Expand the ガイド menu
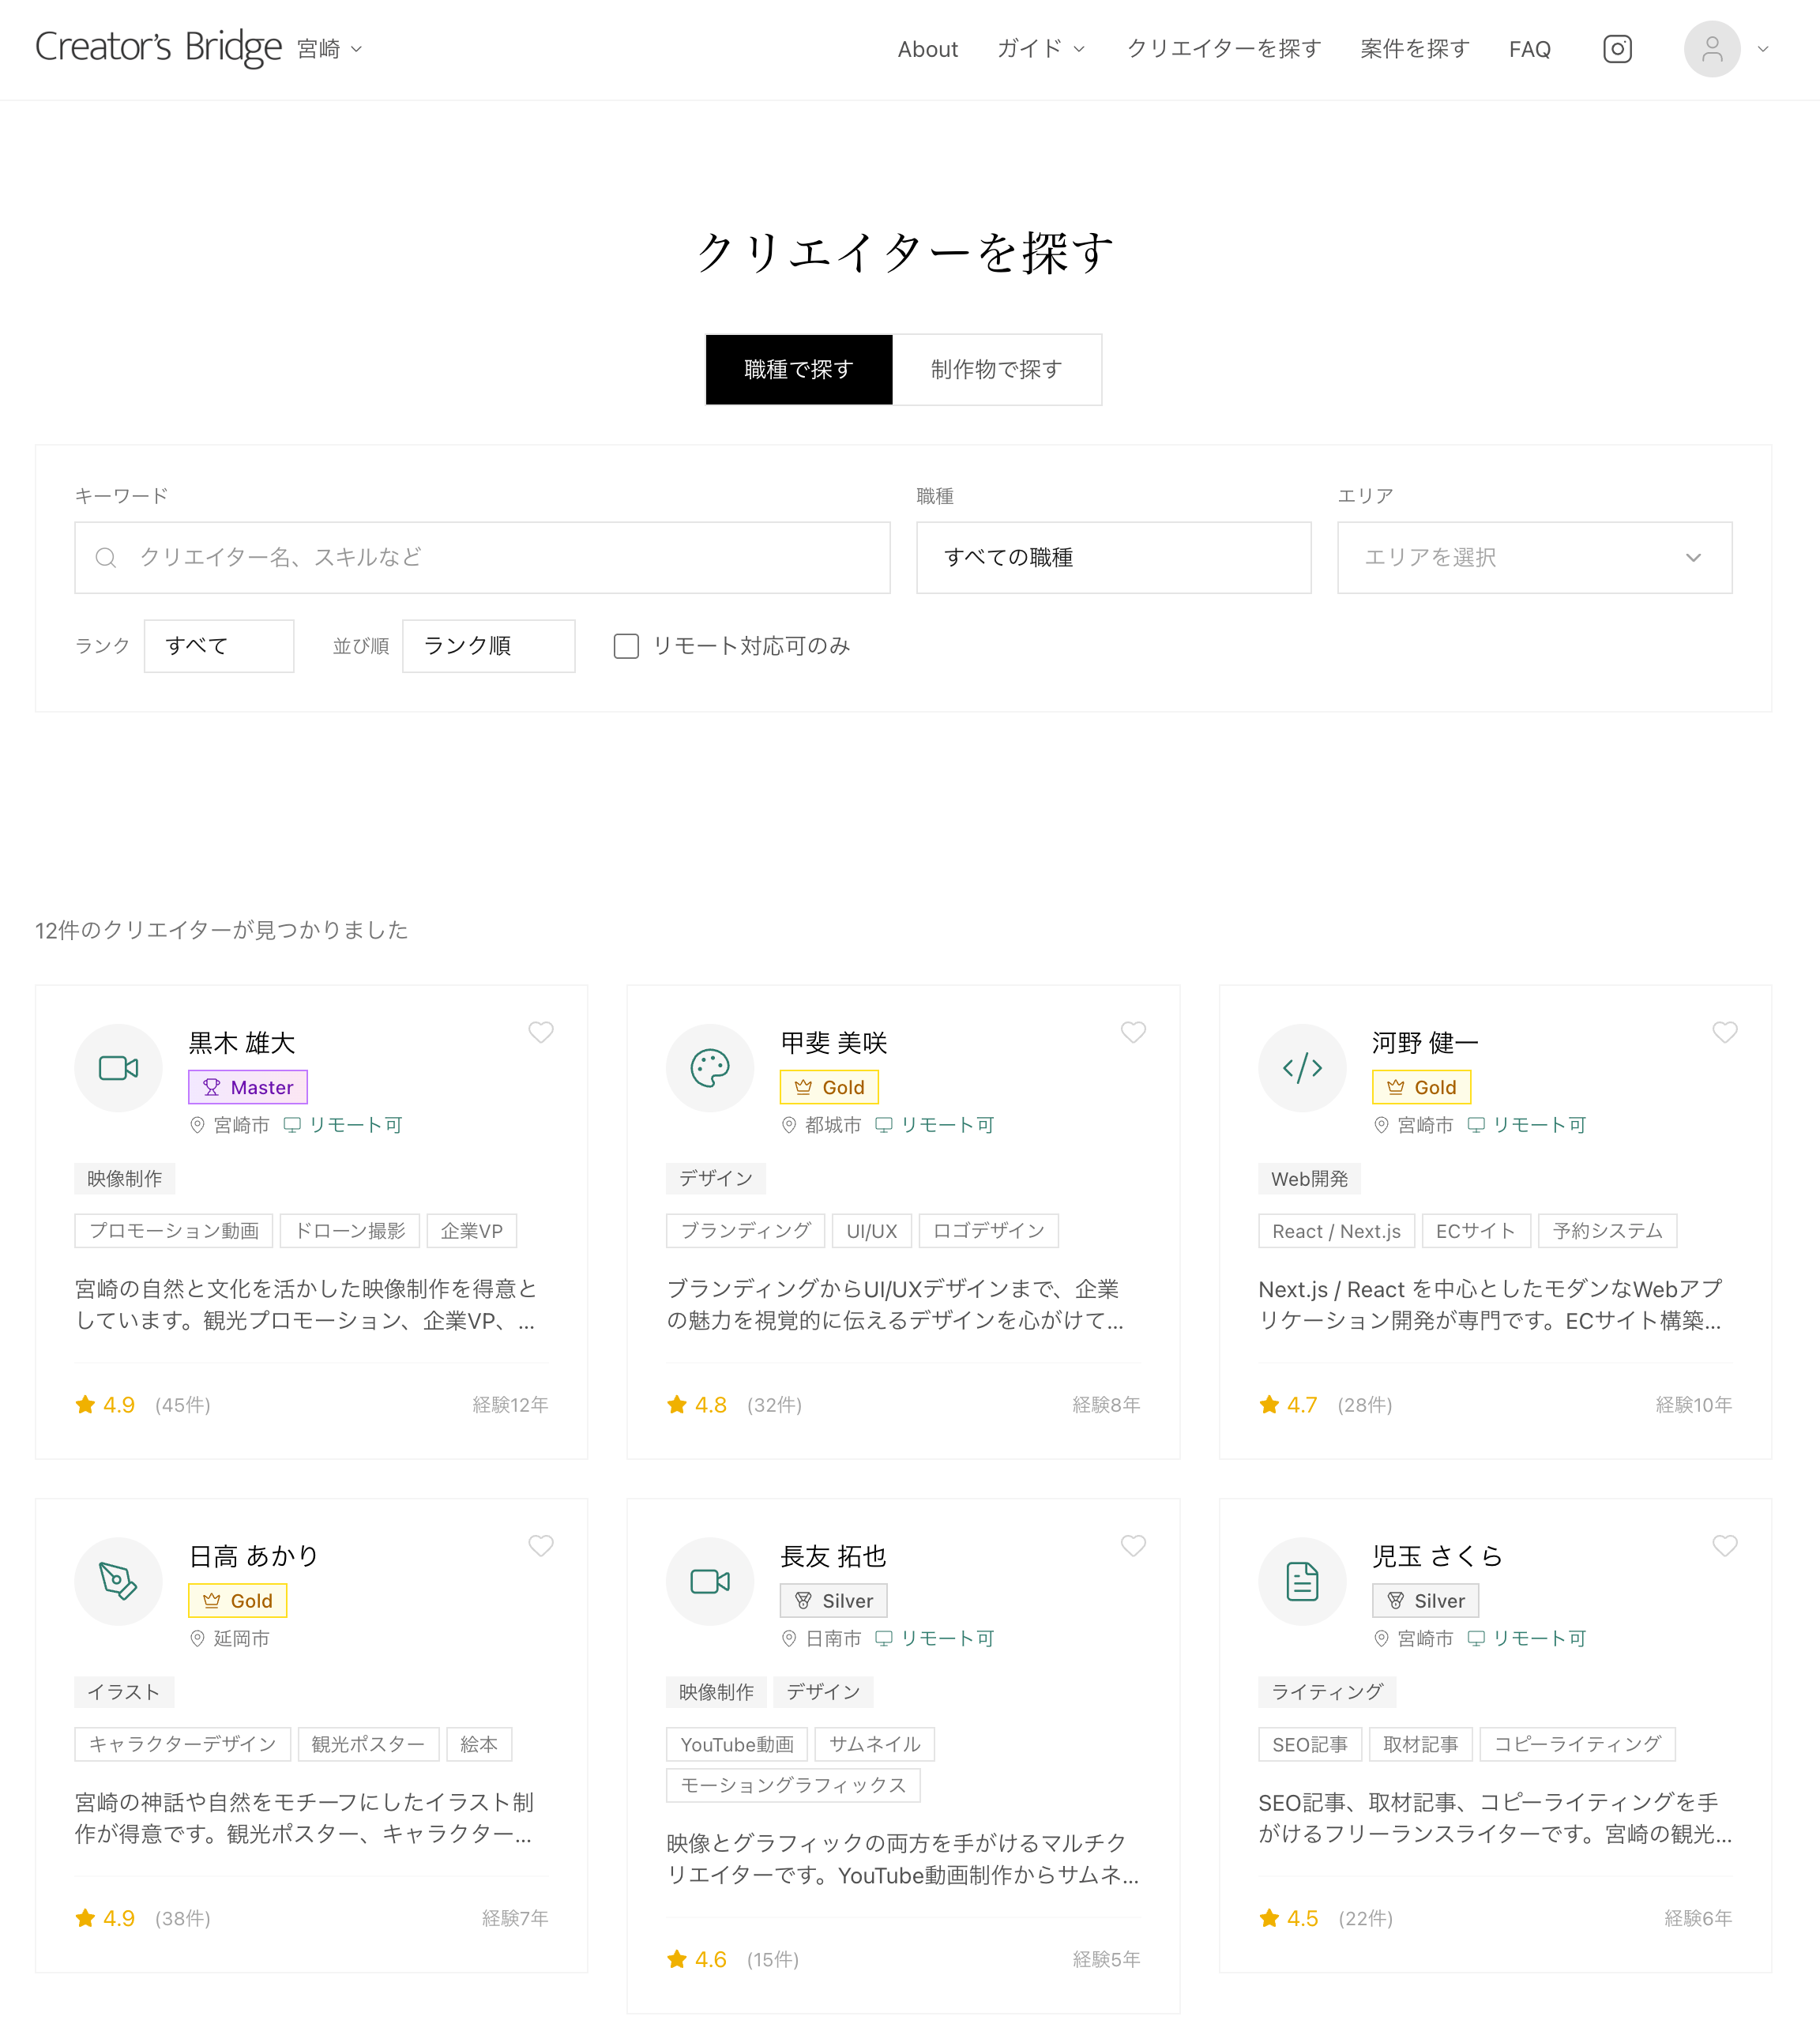This screenshot has height=2024, width=1820. tap(1040, 49)
